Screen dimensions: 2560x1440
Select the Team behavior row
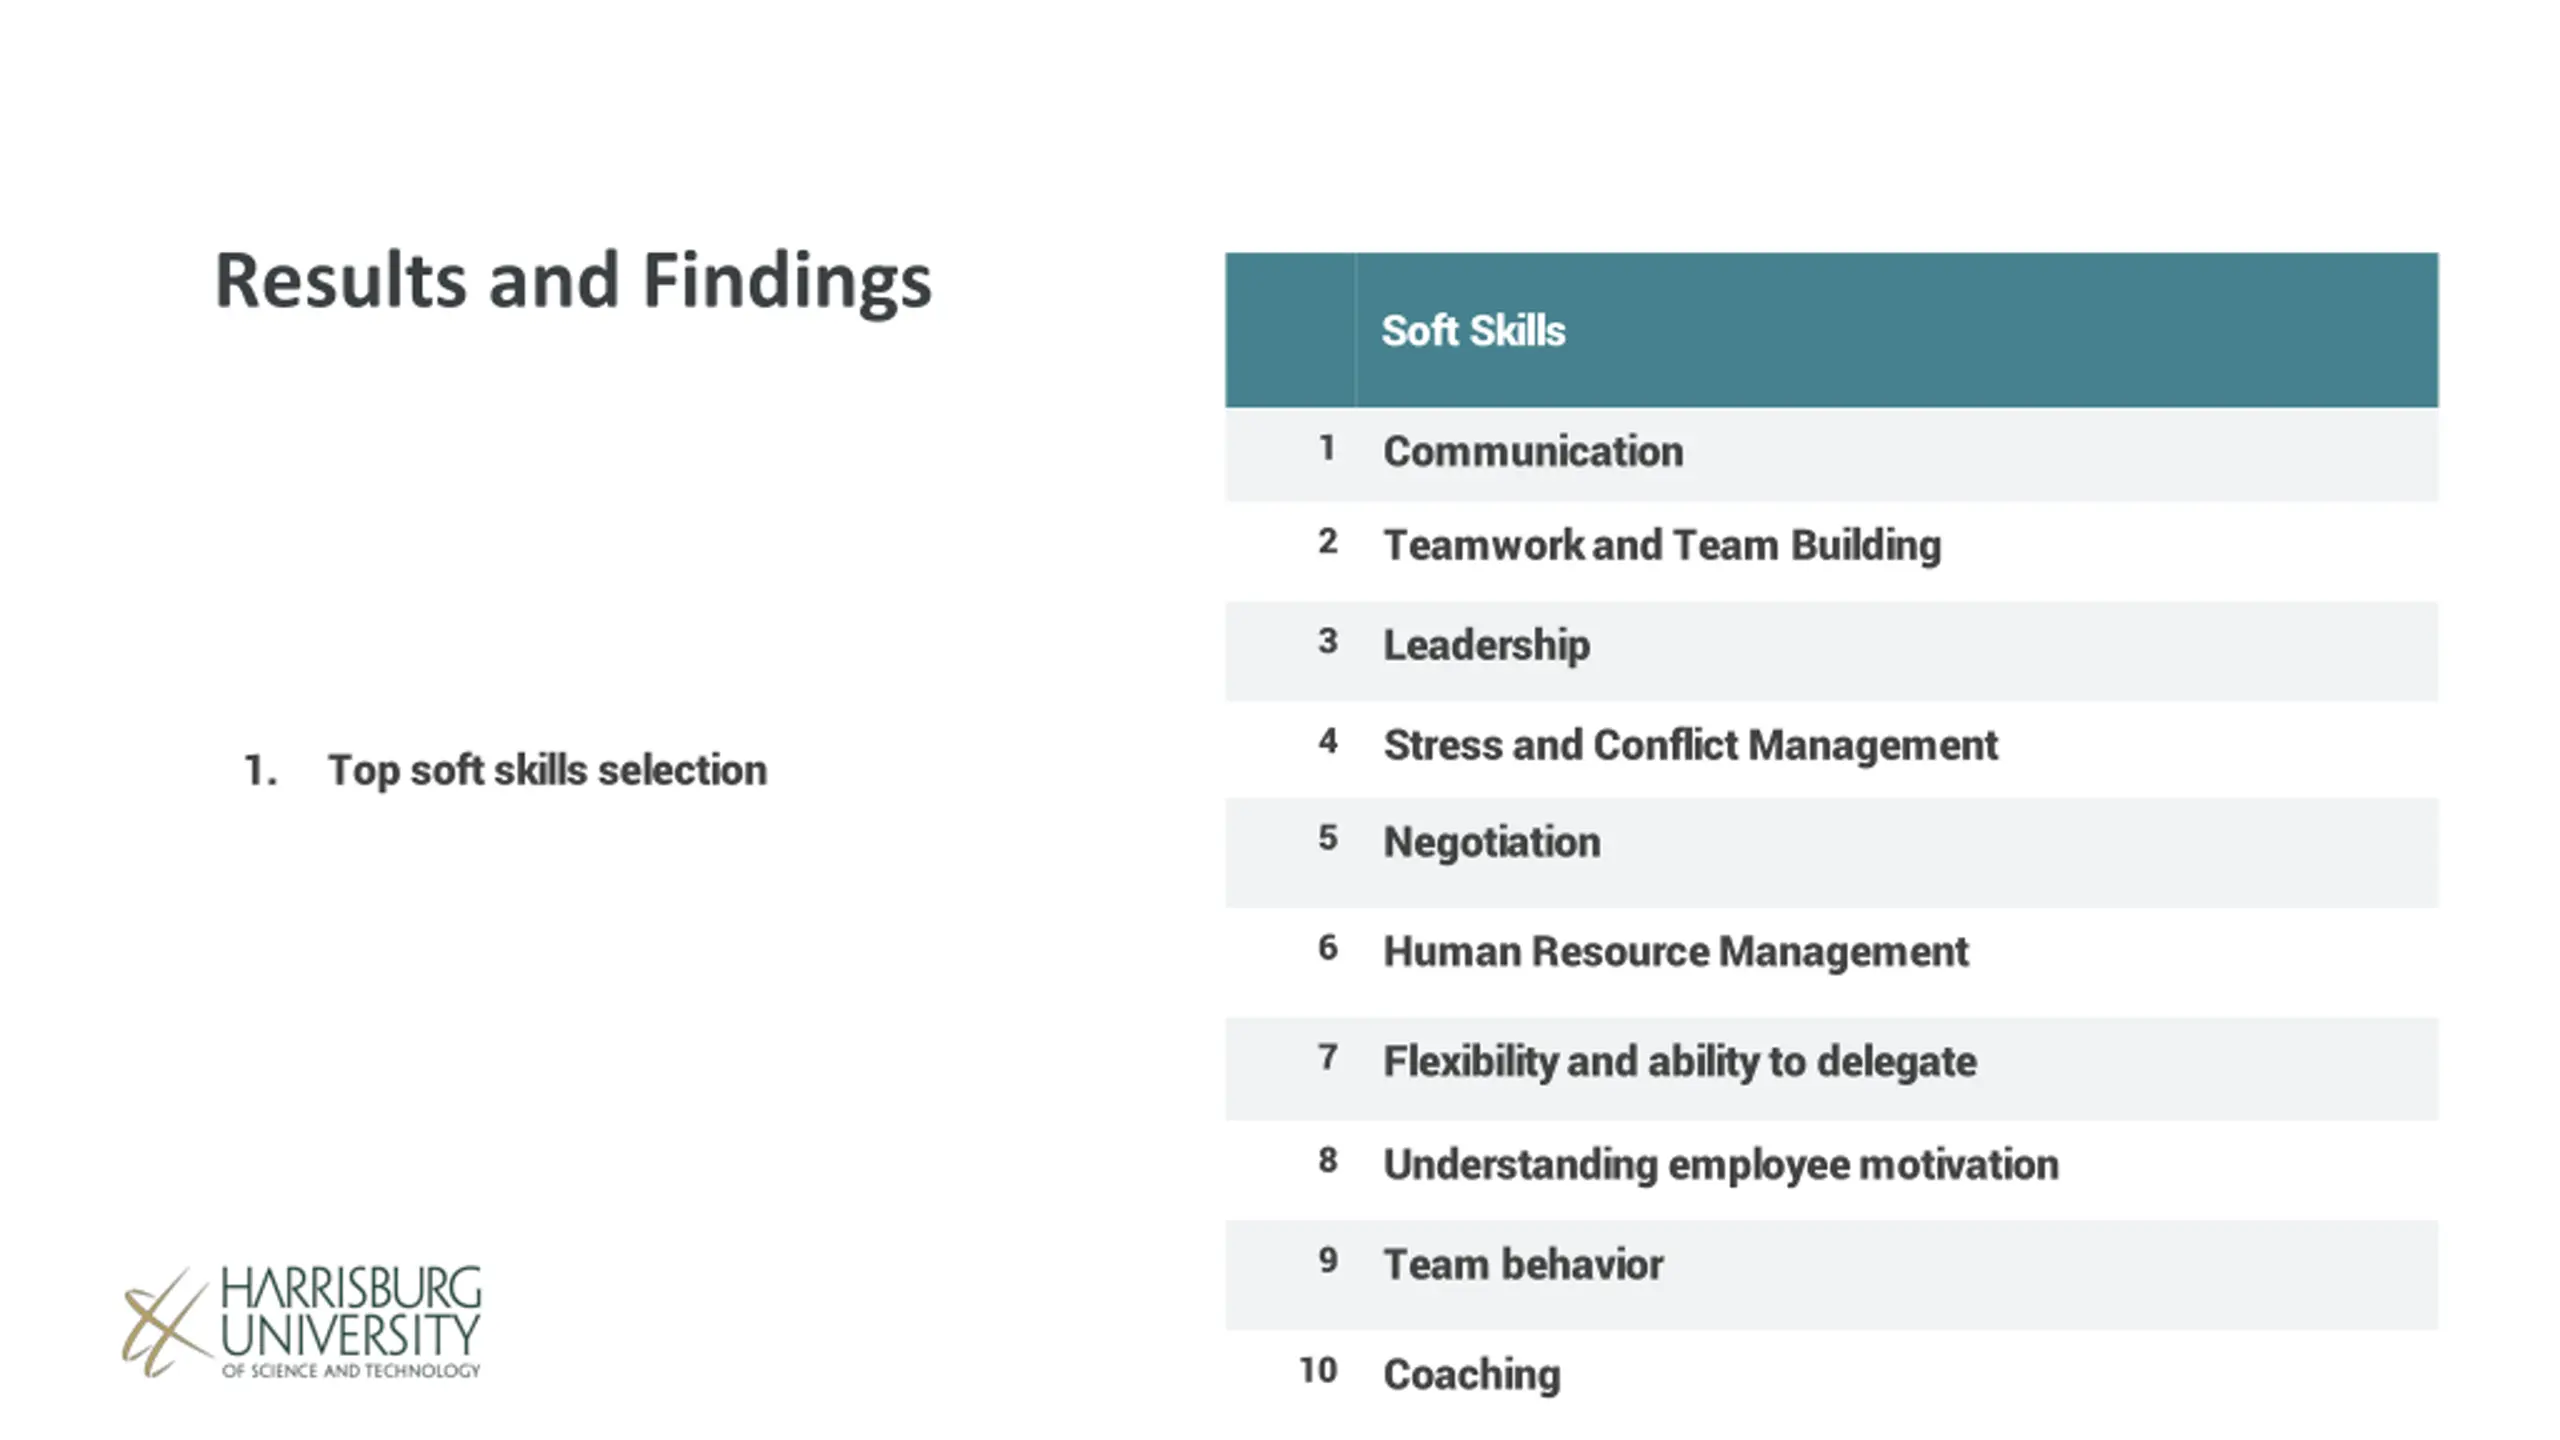tap(1831, 1275)
